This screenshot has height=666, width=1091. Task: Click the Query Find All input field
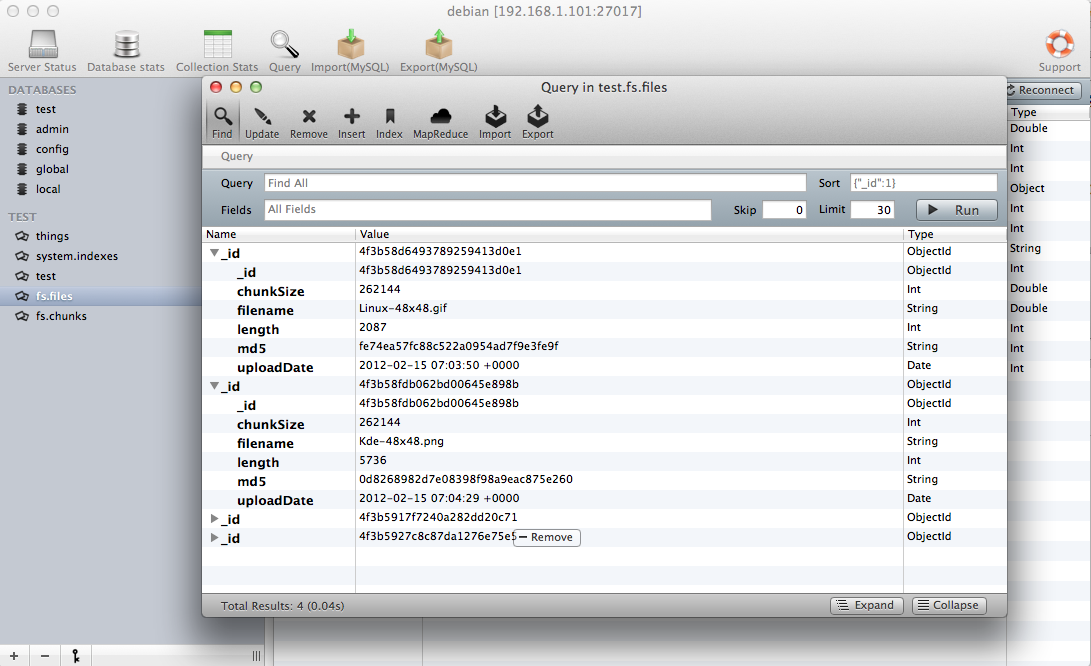pyautogui.click(x=535, y=183)
